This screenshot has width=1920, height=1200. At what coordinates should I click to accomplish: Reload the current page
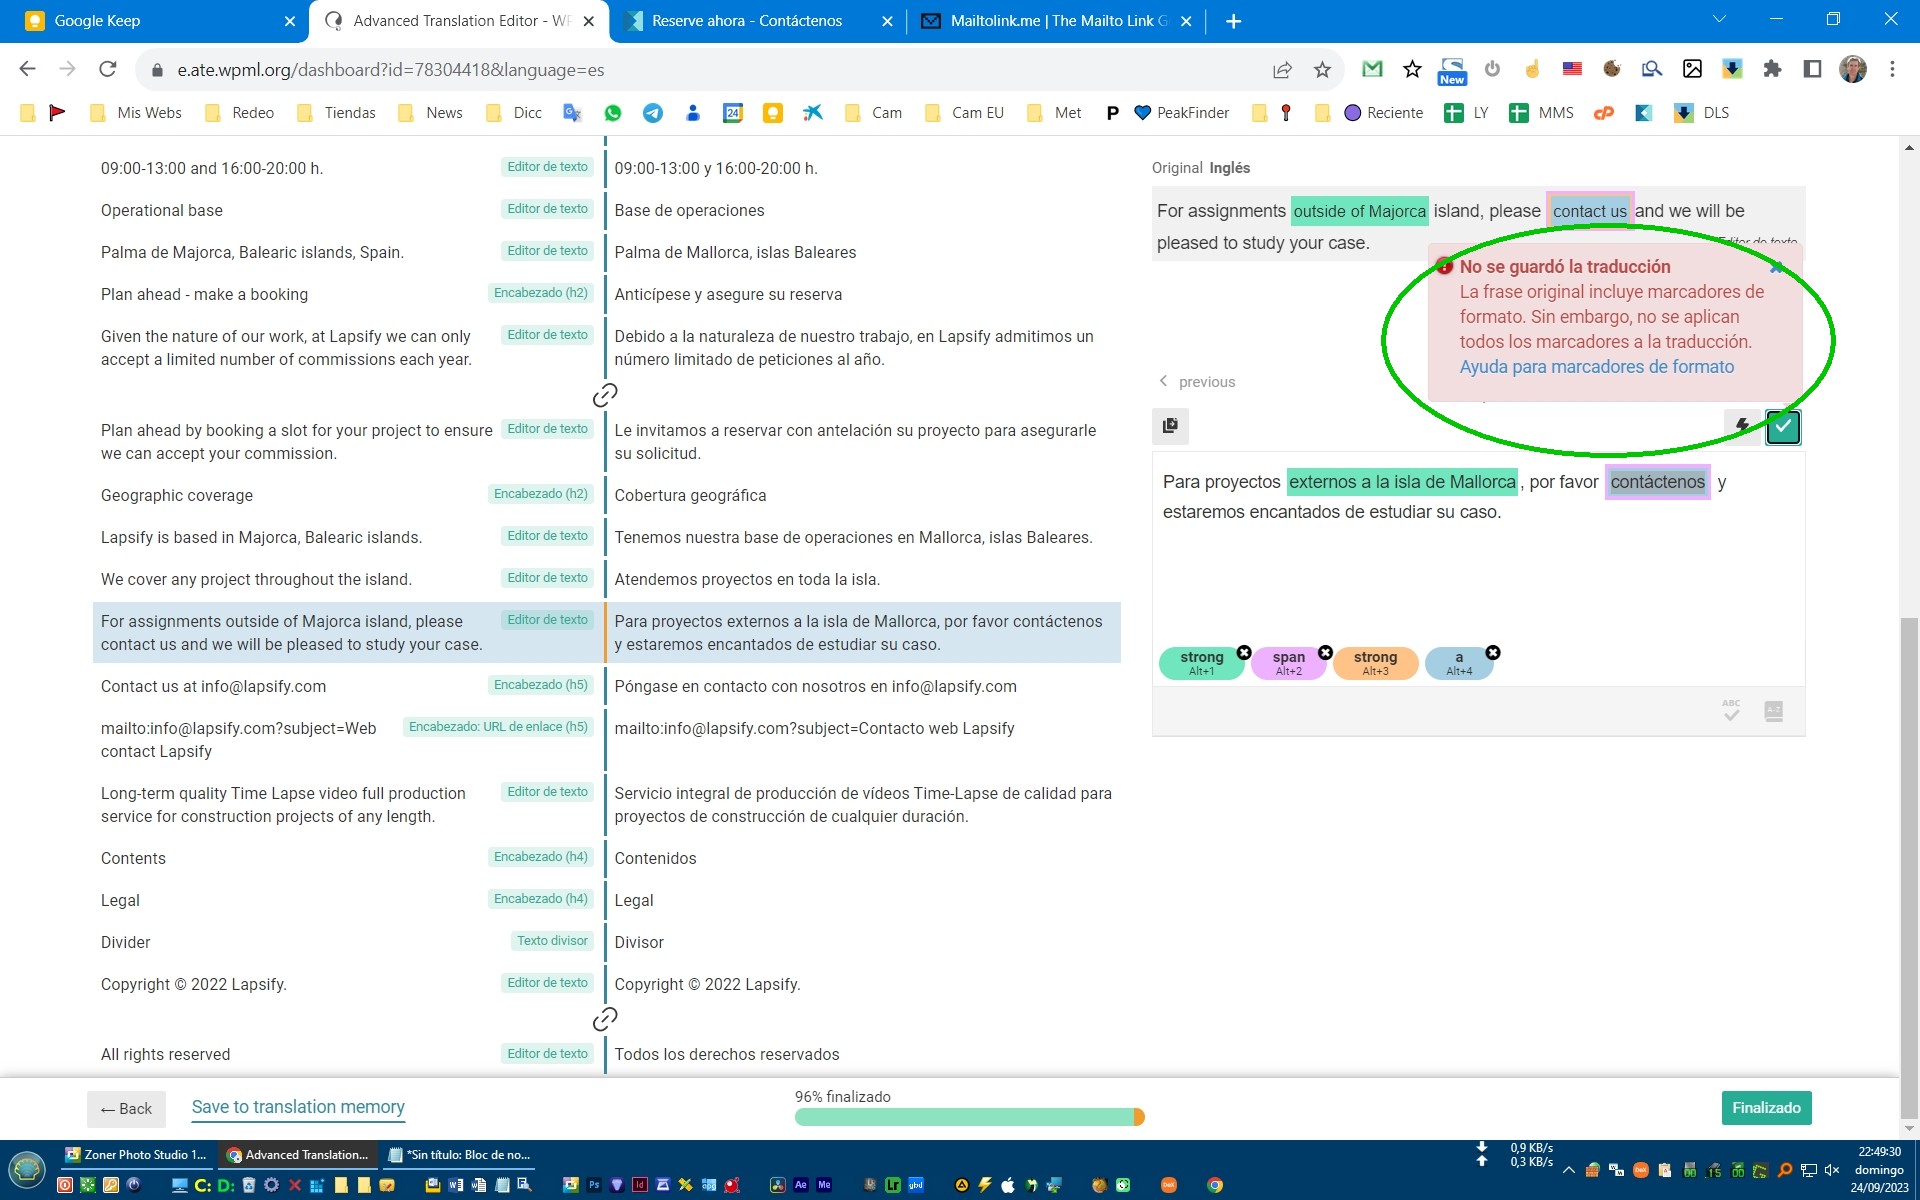click(108, 69)
